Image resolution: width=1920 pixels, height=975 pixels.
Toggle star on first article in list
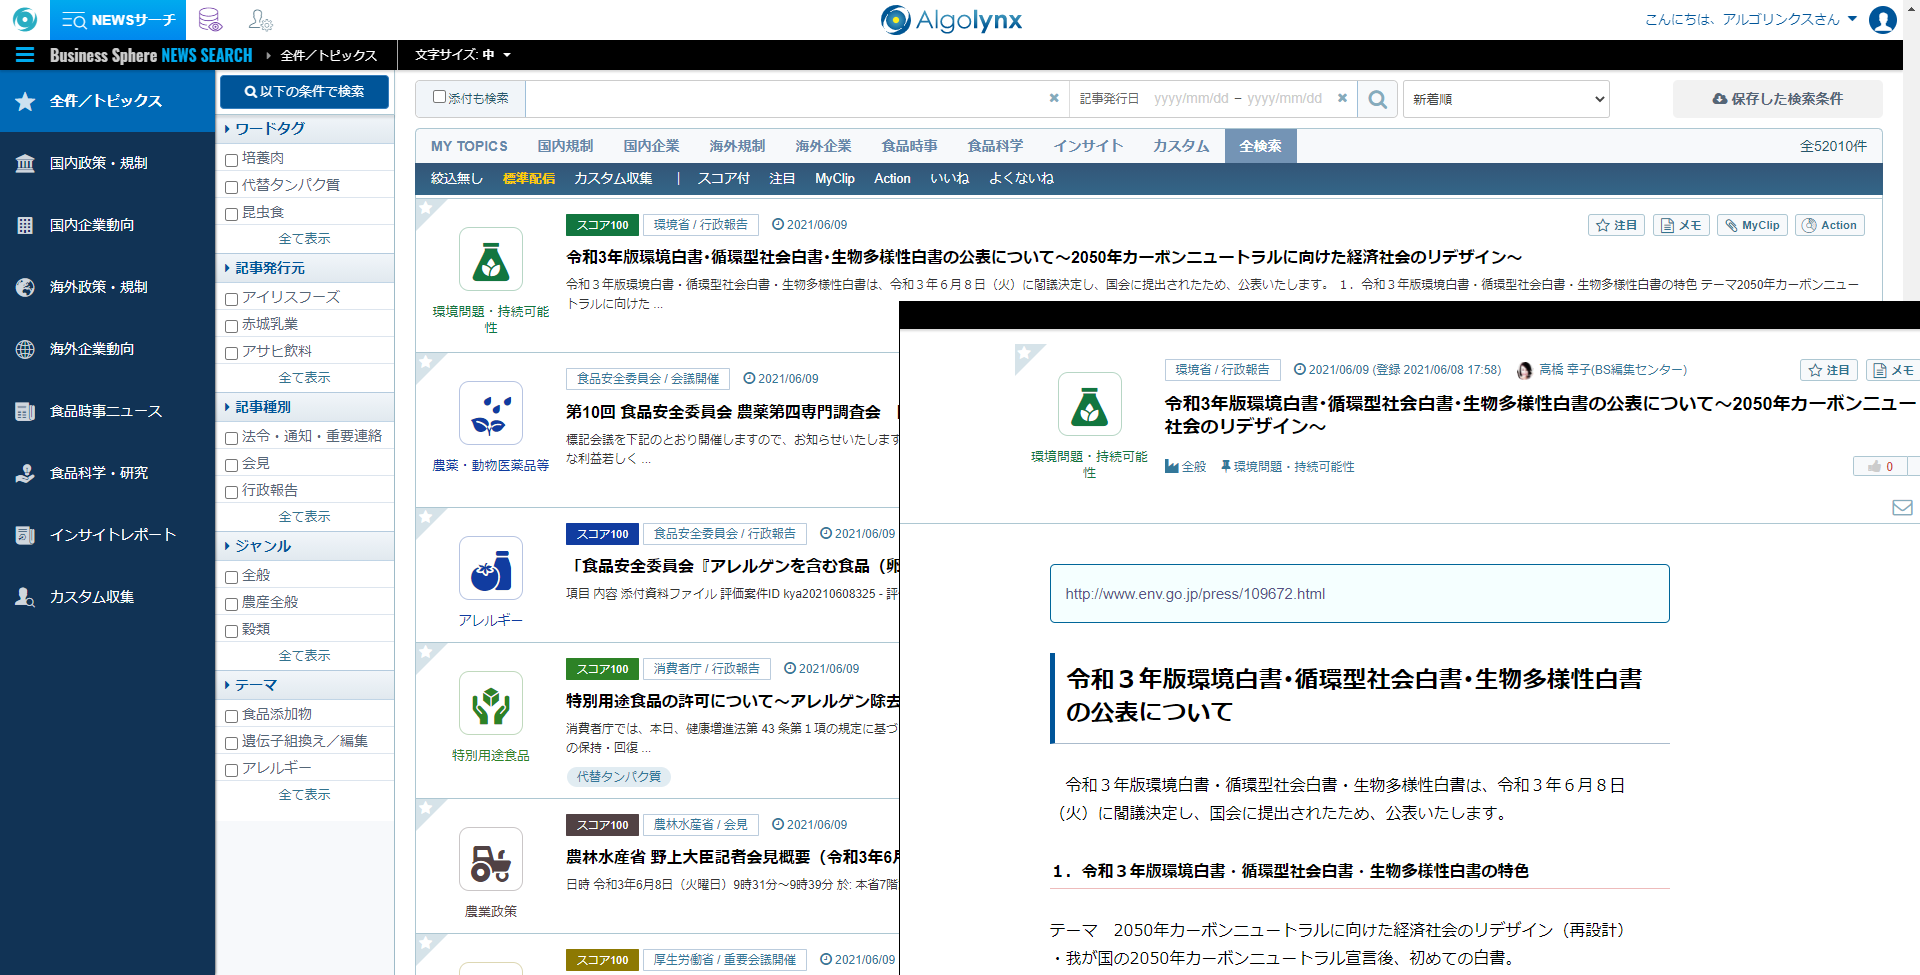tap(426, 209)
